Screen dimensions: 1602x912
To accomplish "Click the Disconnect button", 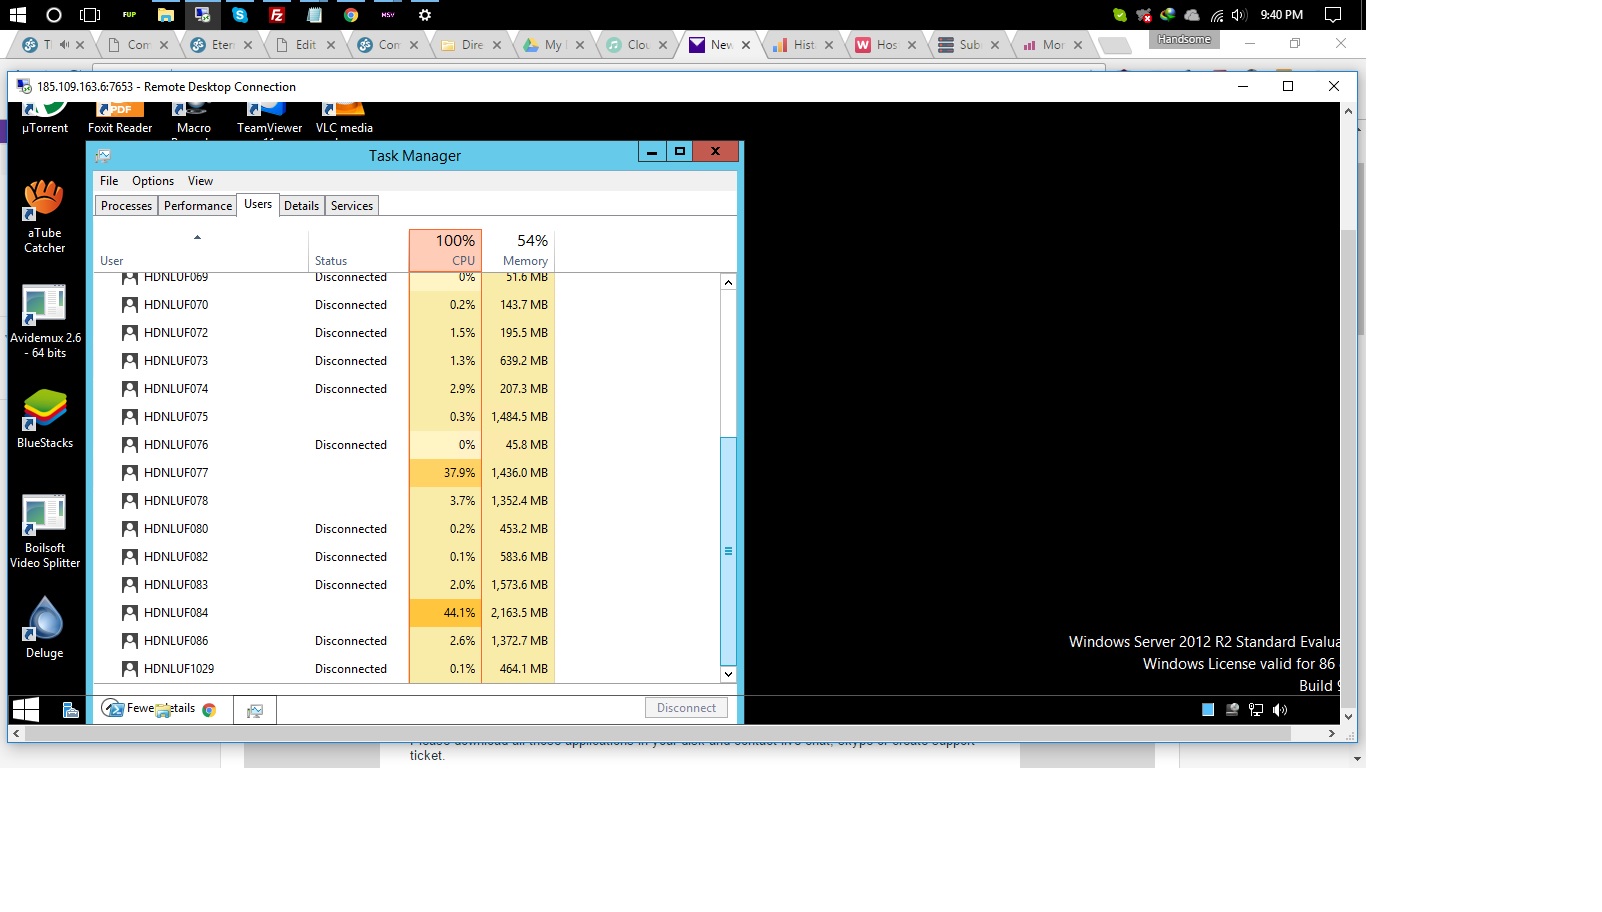I will 686,708.
